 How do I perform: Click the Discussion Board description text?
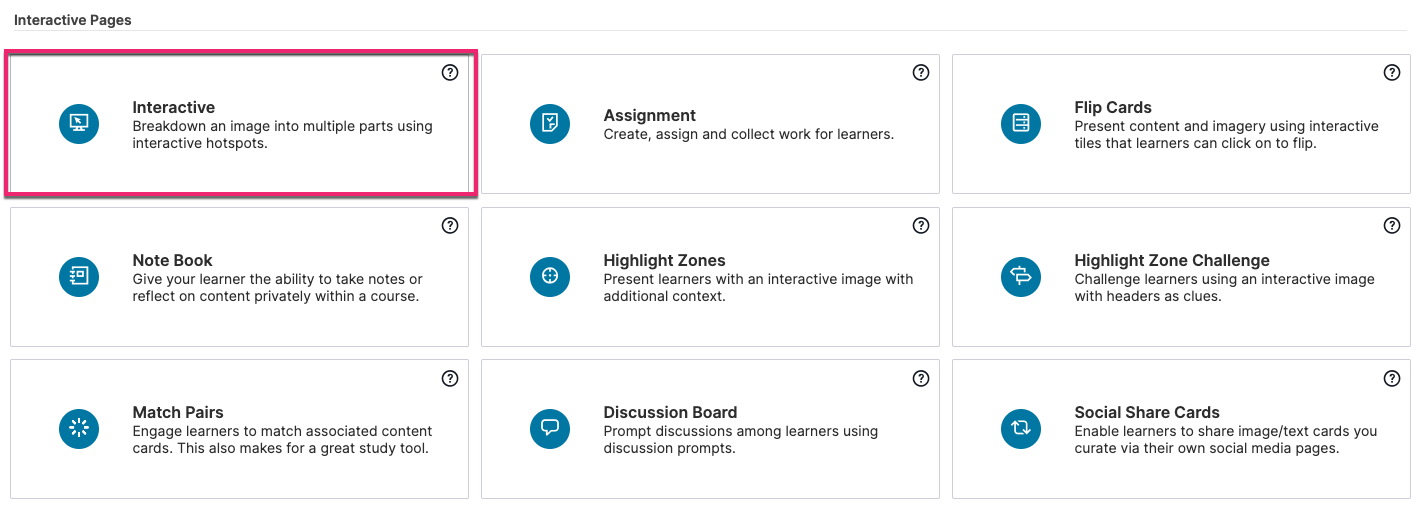click(x=741, y=440)
